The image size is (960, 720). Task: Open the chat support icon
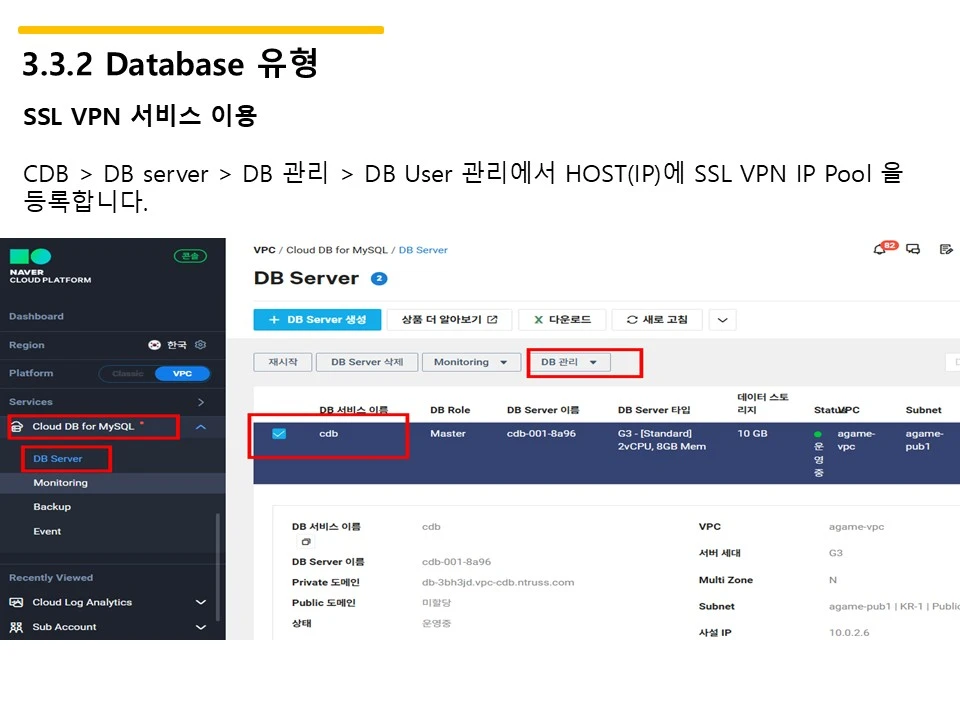click(913, 249)
